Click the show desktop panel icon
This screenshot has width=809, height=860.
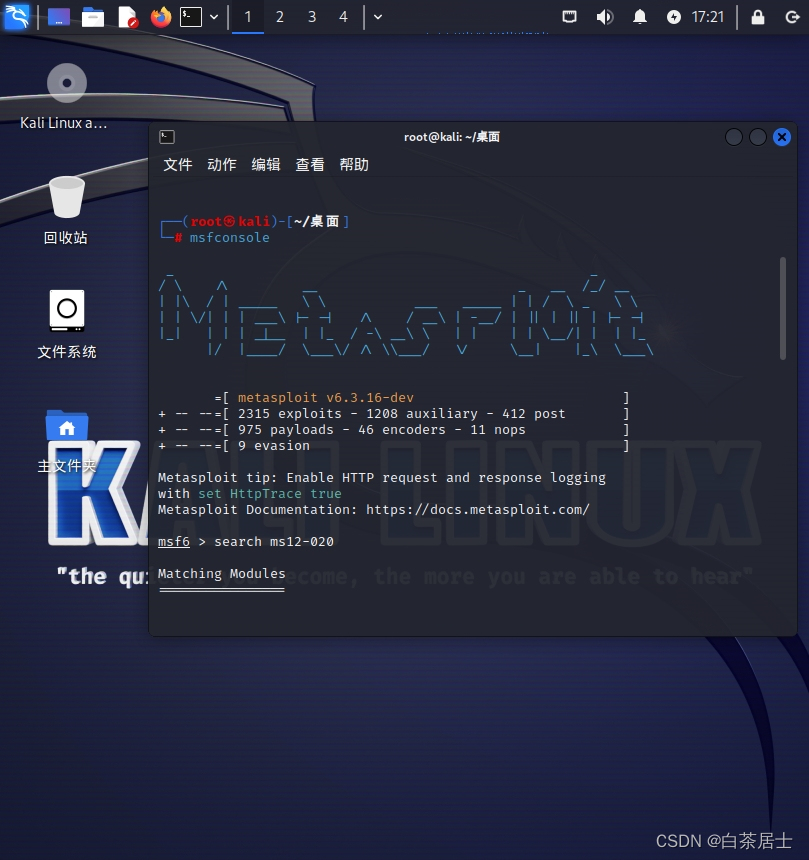59,17
